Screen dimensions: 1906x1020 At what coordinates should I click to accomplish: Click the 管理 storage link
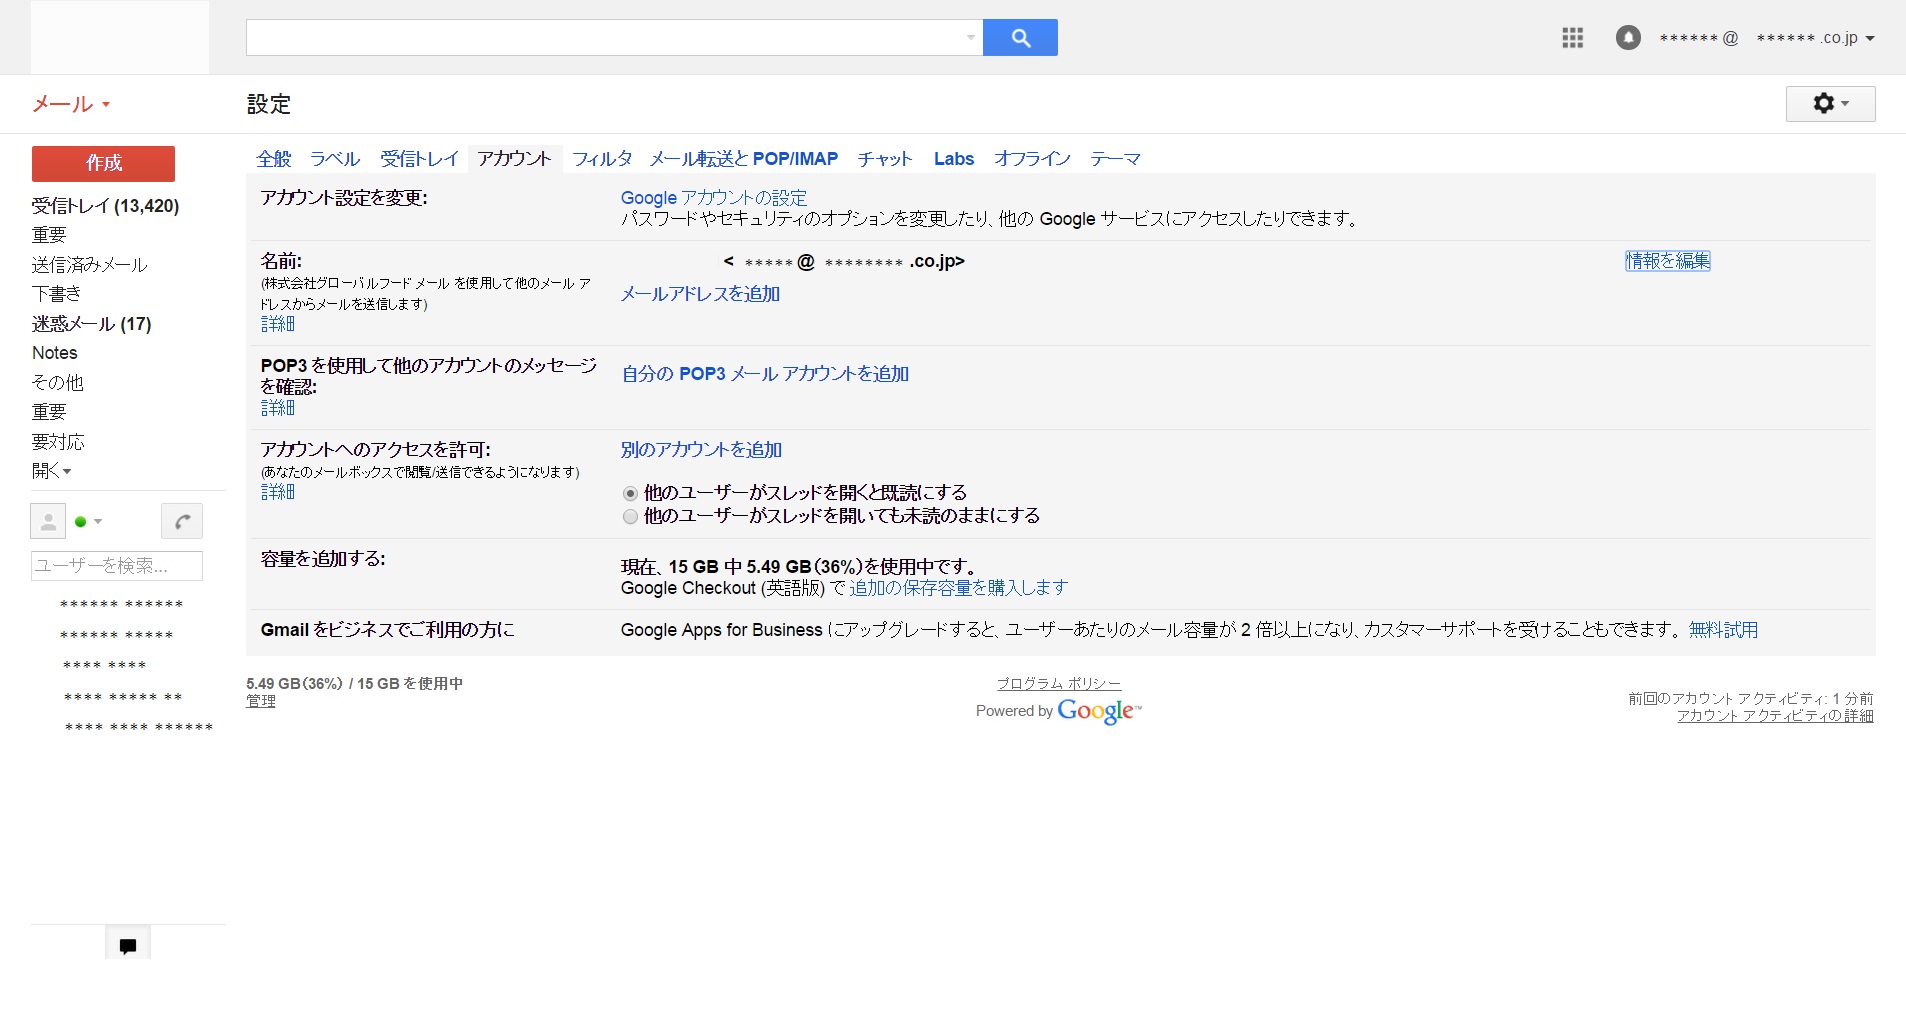click(x=261, y=702)
